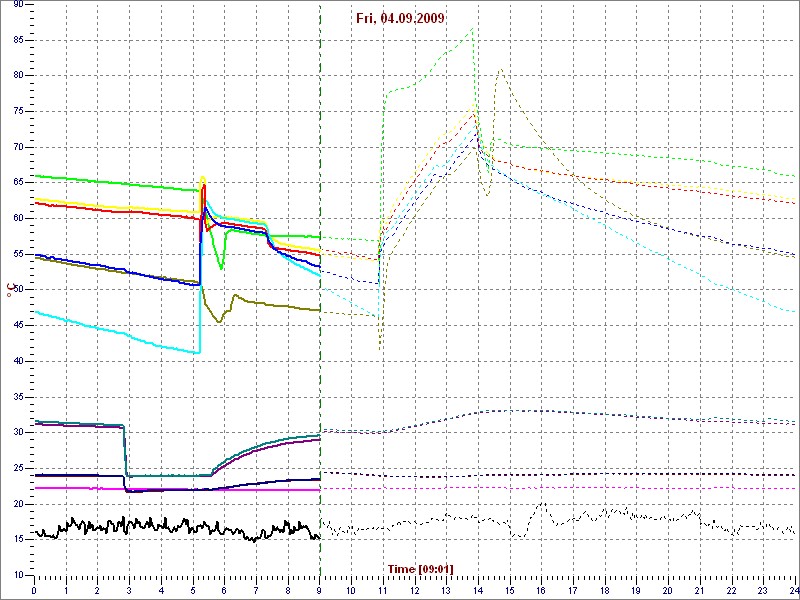The width and height of the screenshot is (800, 600).
Task: Click the date title Fri, 04.09.2009
Action: 400,18
